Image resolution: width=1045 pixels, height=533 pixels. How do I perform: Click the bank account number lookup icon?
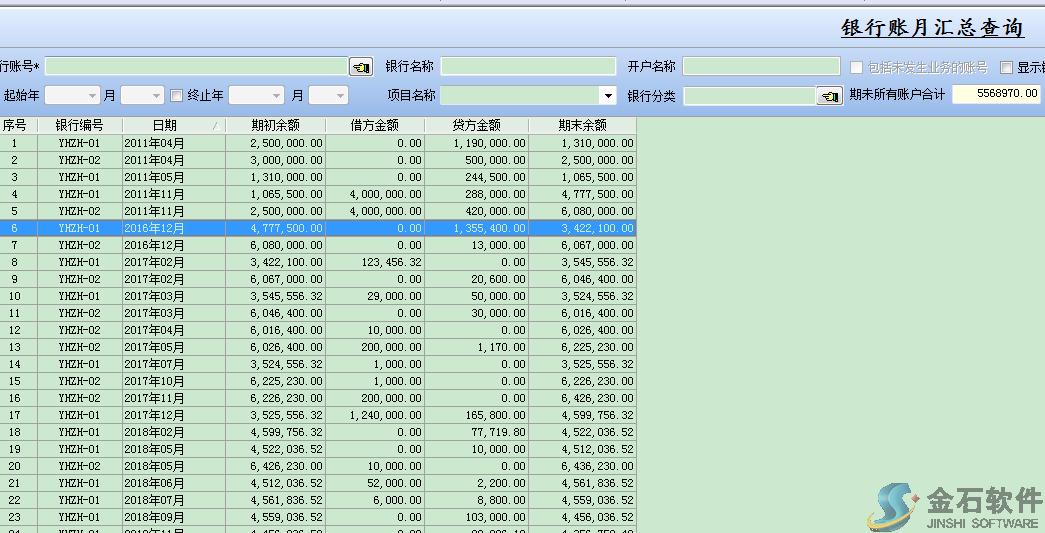point(360,67)
